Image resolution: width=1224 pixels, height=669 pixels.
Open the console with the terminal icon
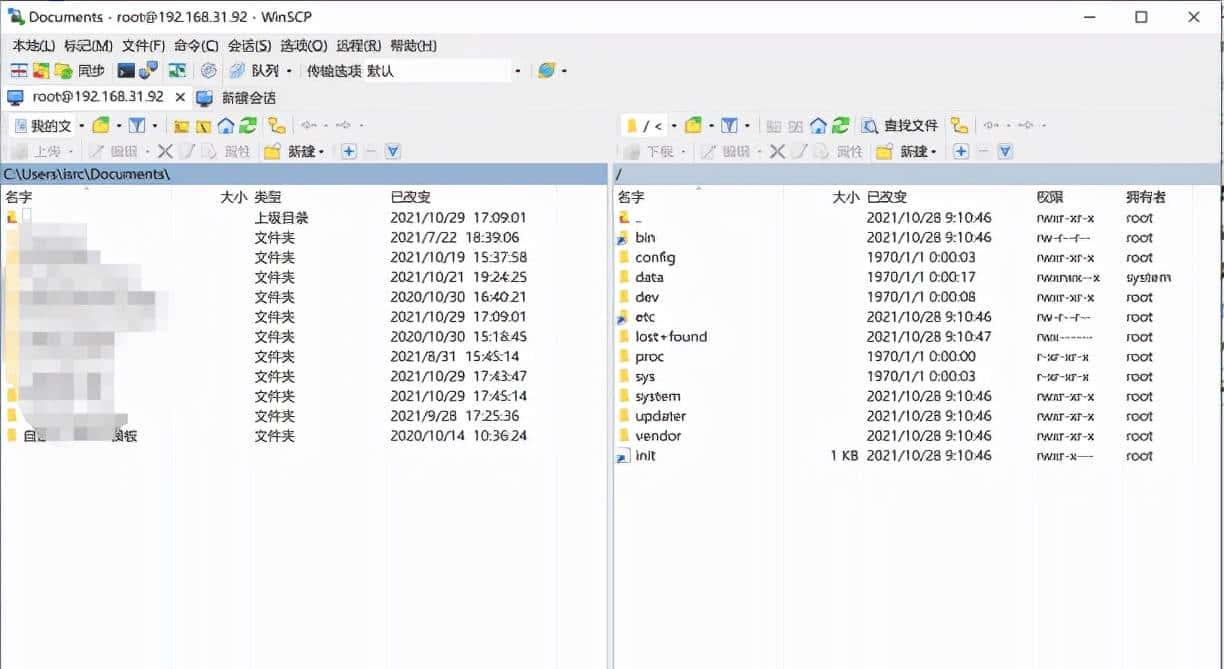(x=124, y=70)
